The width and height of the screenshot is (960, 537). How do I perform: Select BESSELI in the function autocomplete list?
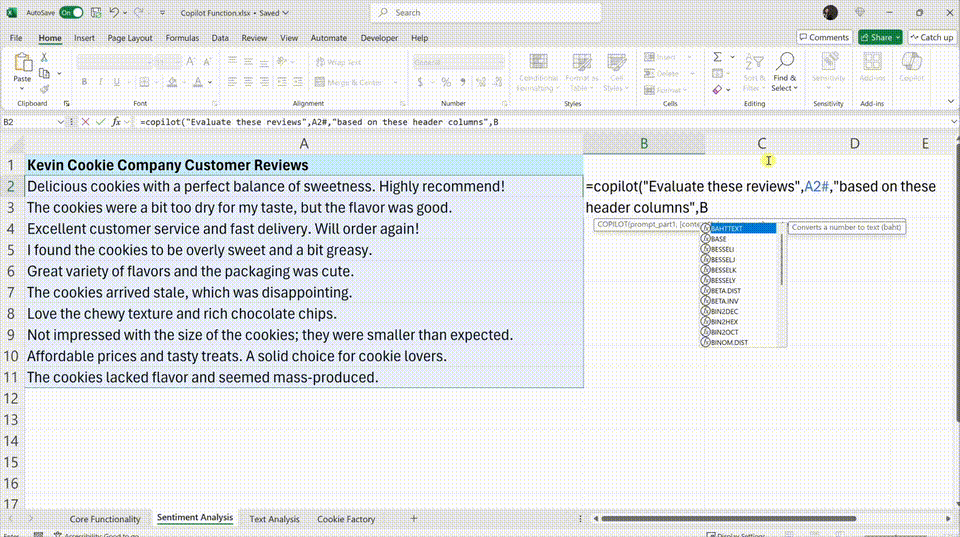coord(738,249)
